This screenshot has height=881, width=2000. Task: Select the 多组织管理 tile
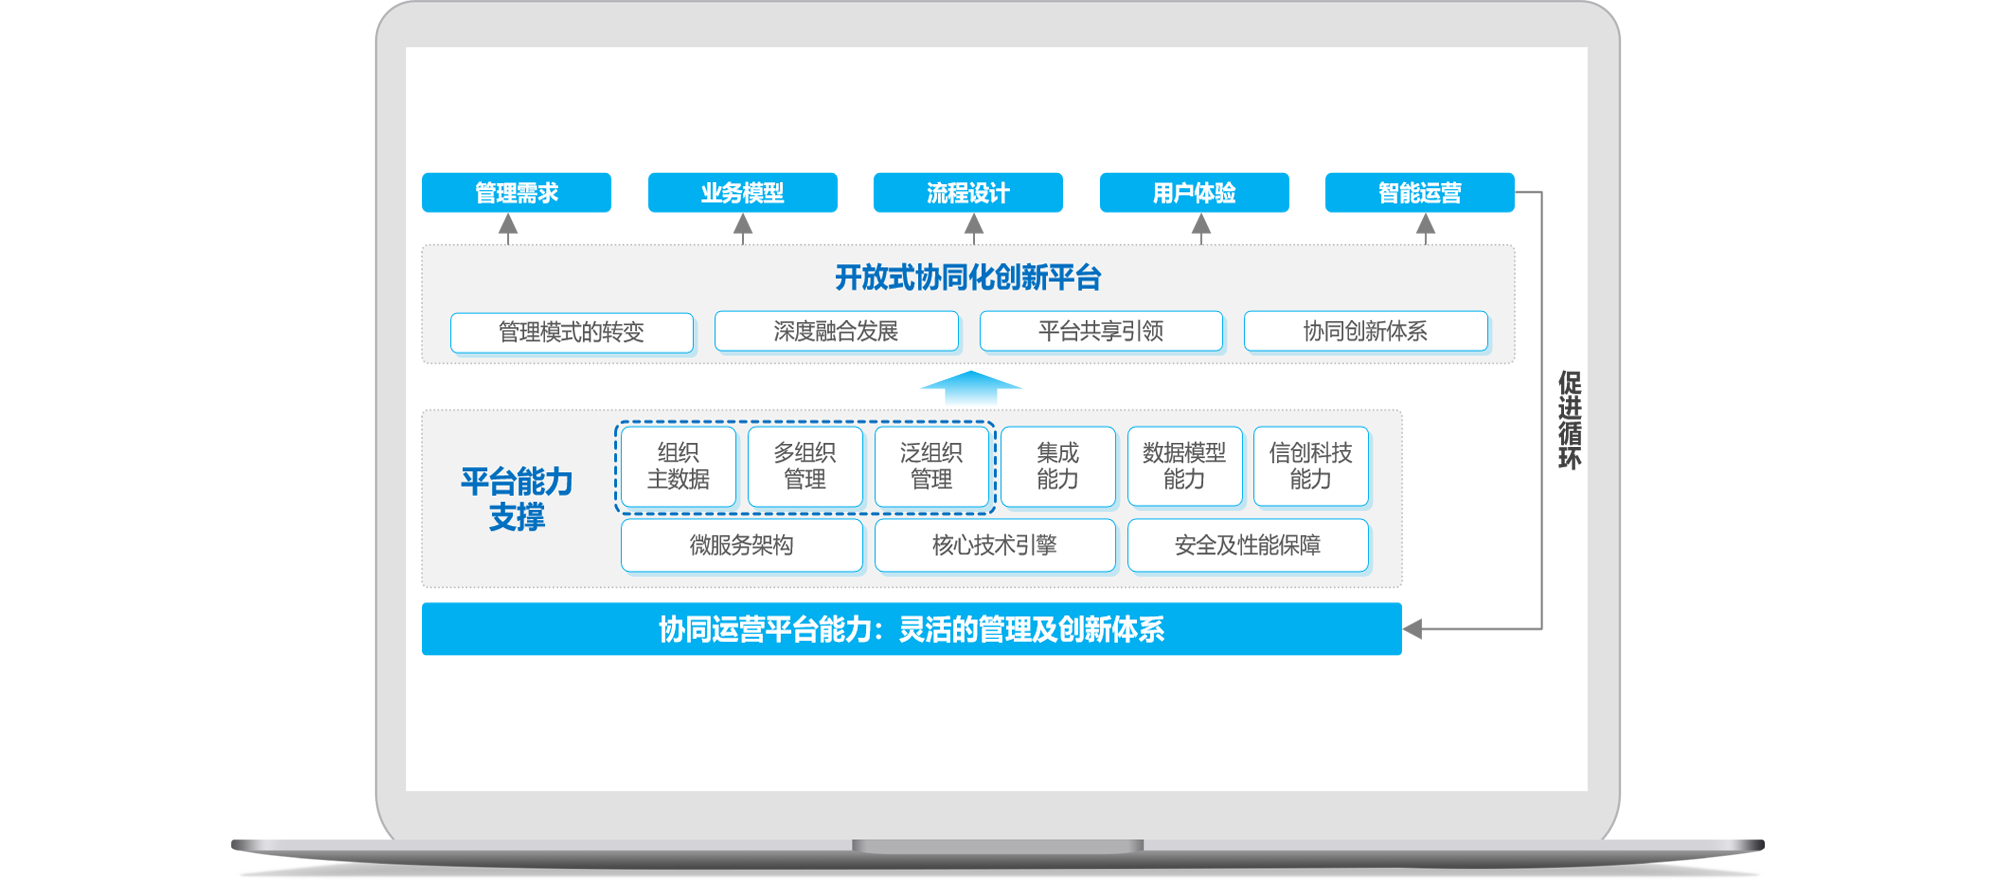[x=805, y=466]
